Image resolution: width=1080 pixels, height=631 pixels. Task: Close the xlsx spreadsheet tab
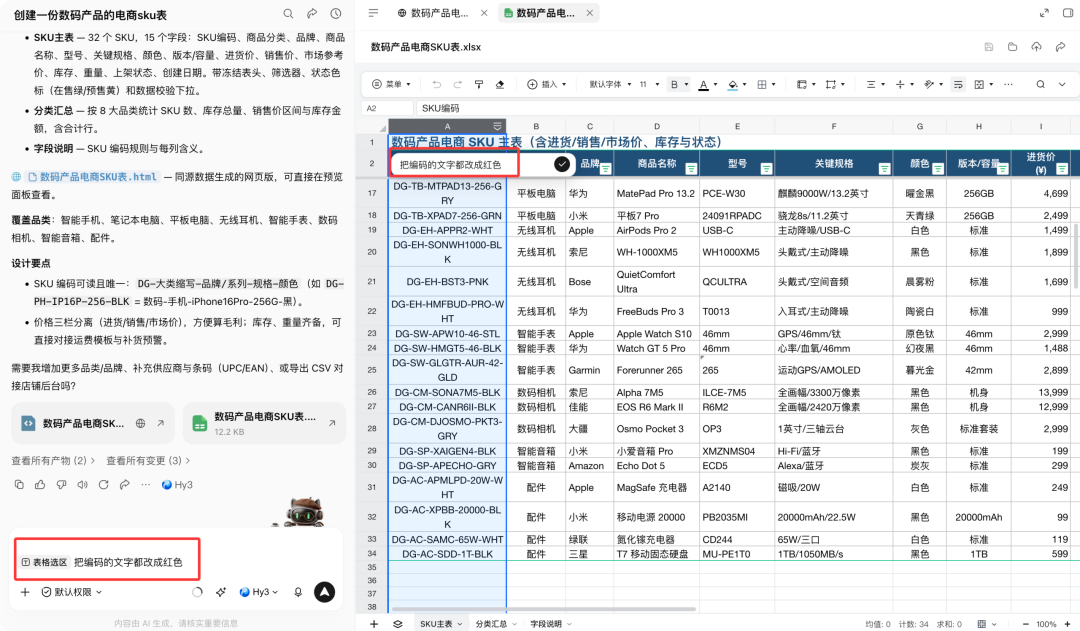[x=590, y=12]
